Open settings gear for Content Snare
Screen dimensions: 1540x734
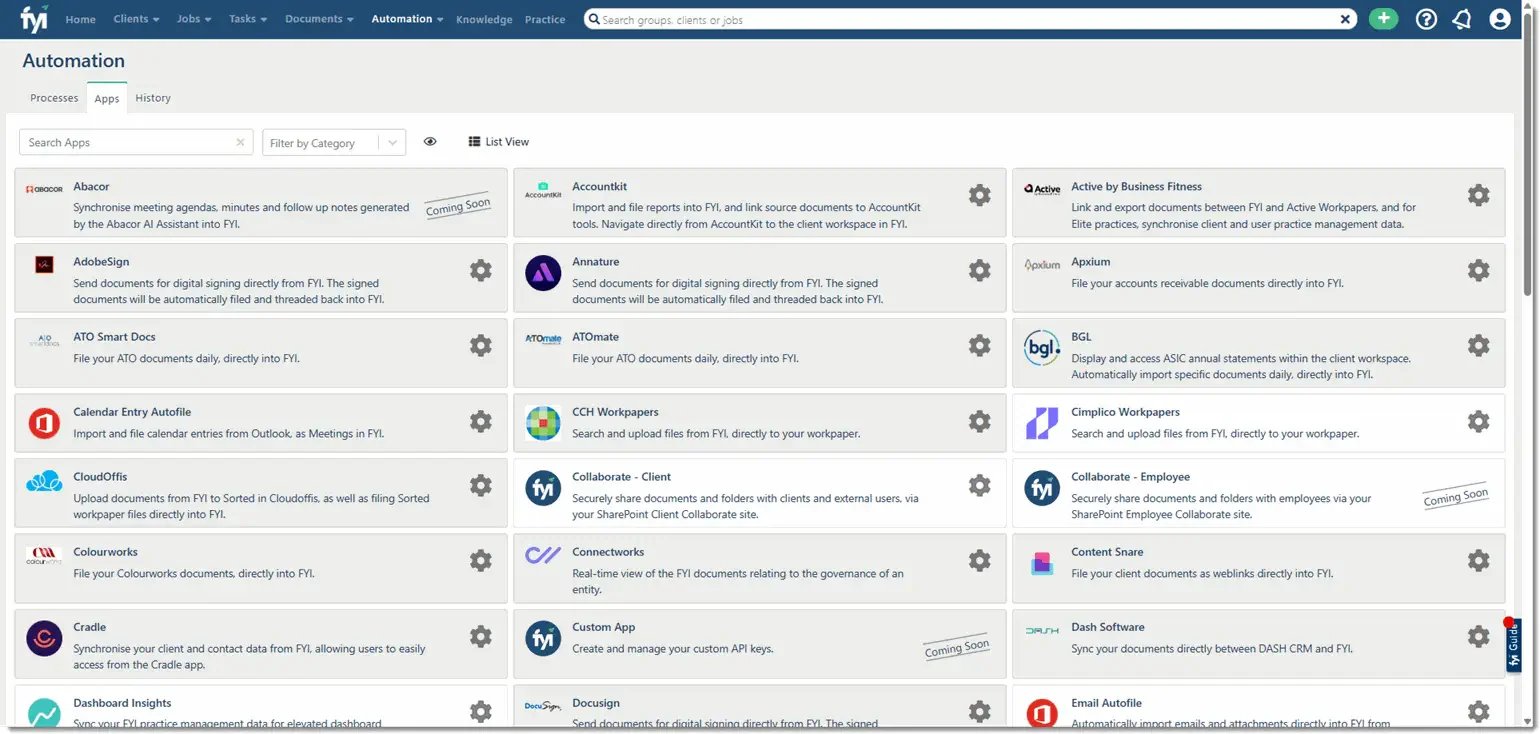tap(1479, 561)
